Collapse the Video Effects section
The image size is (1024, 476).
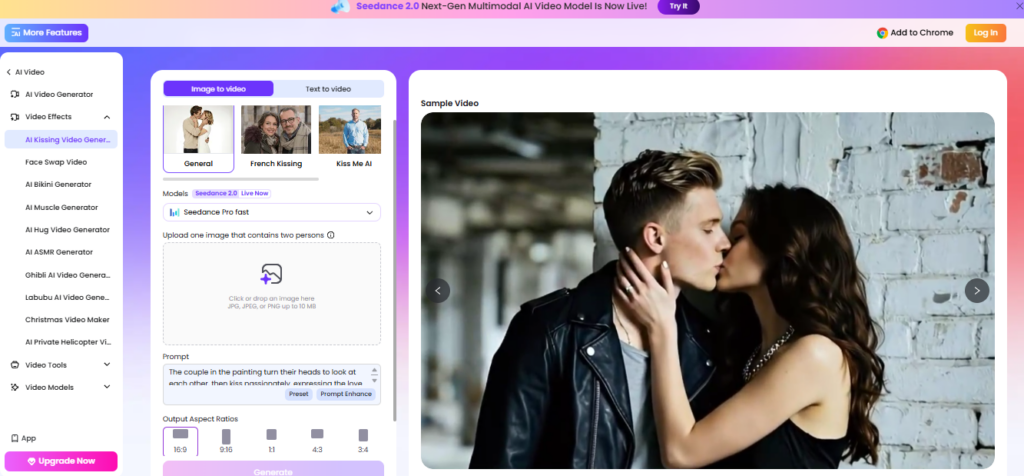tap(107, 117)
